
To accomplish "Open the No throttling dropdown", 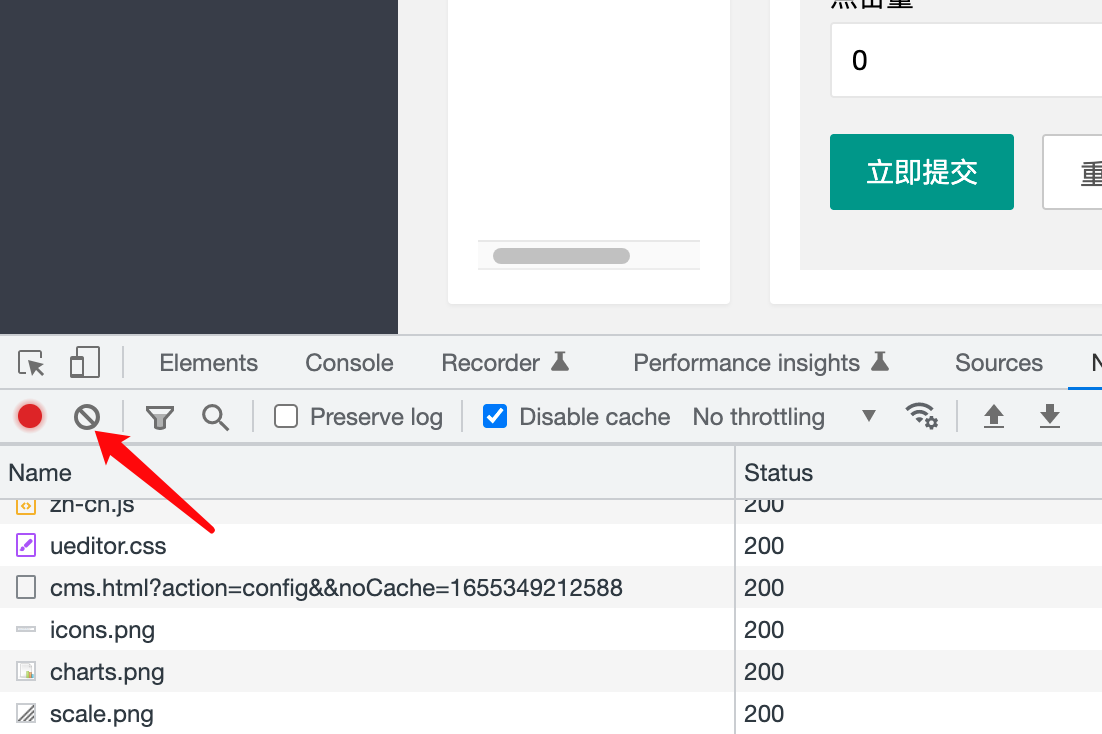I will click(784, 417).
